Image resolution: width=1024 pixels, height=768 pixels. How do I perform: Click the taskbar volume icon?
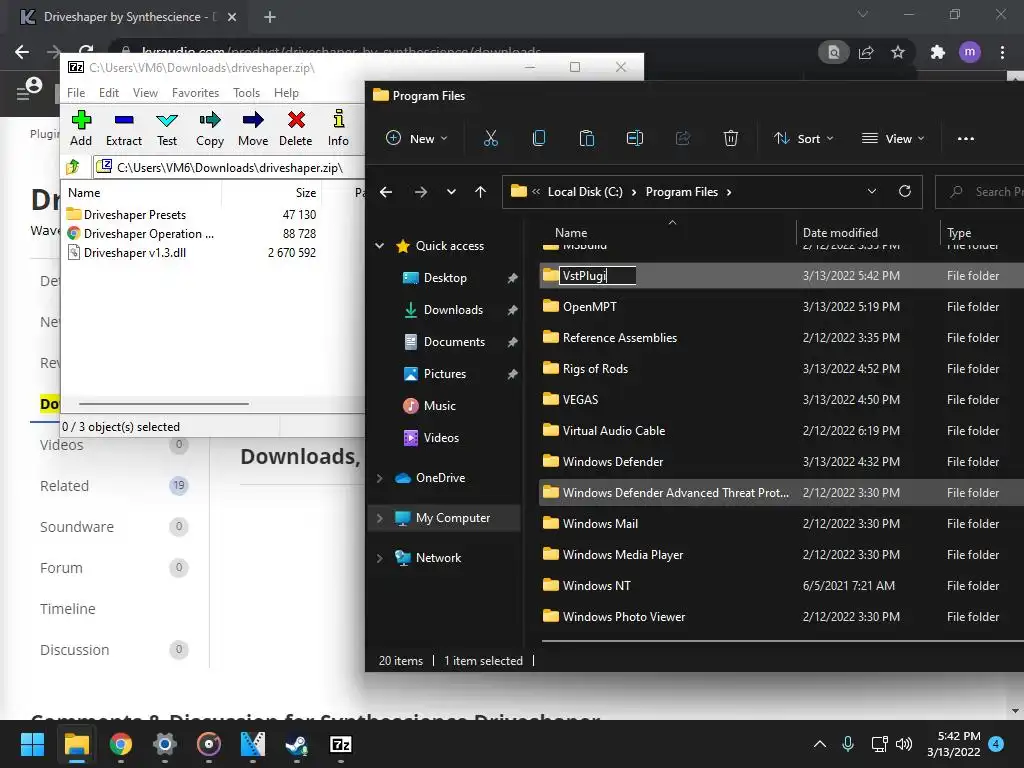[x=904, y=744]
